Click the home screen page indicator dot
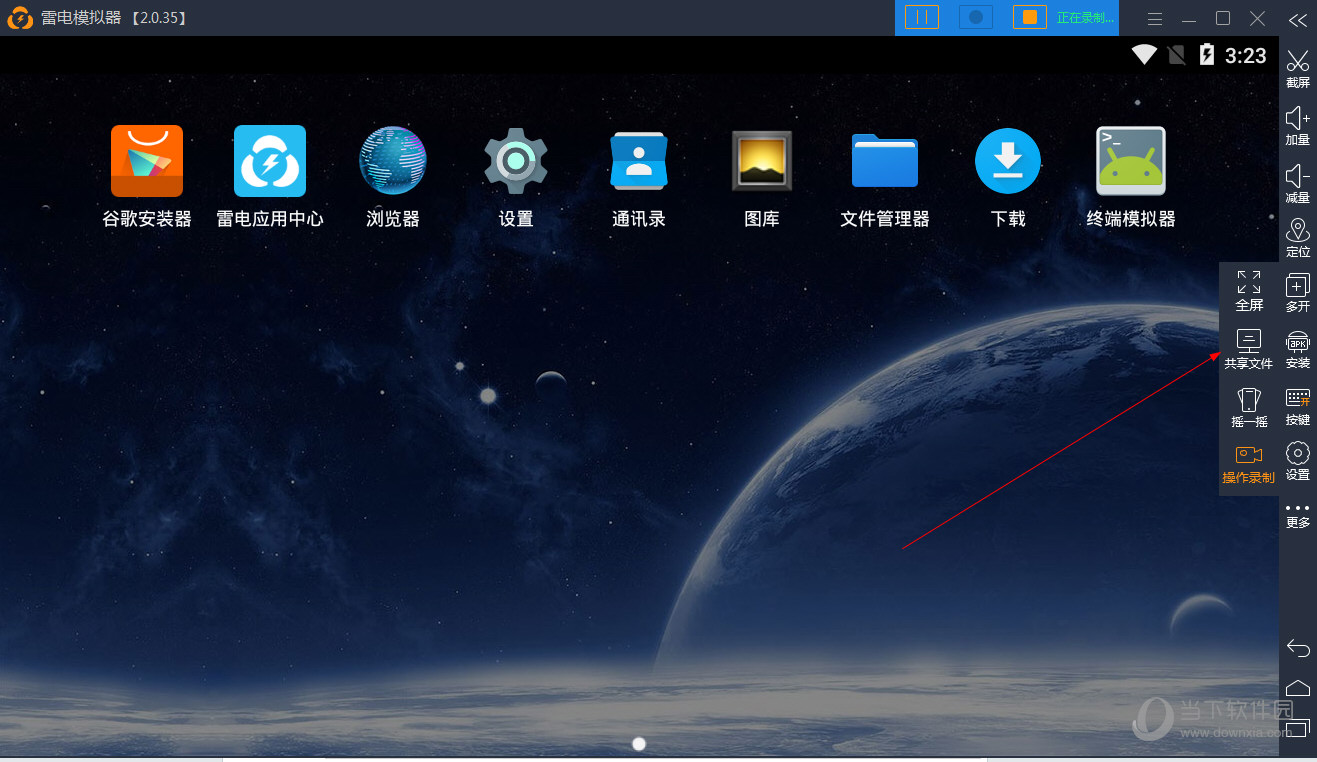The width and height of the screenshot is (1317, 762). tap(640, 743)
